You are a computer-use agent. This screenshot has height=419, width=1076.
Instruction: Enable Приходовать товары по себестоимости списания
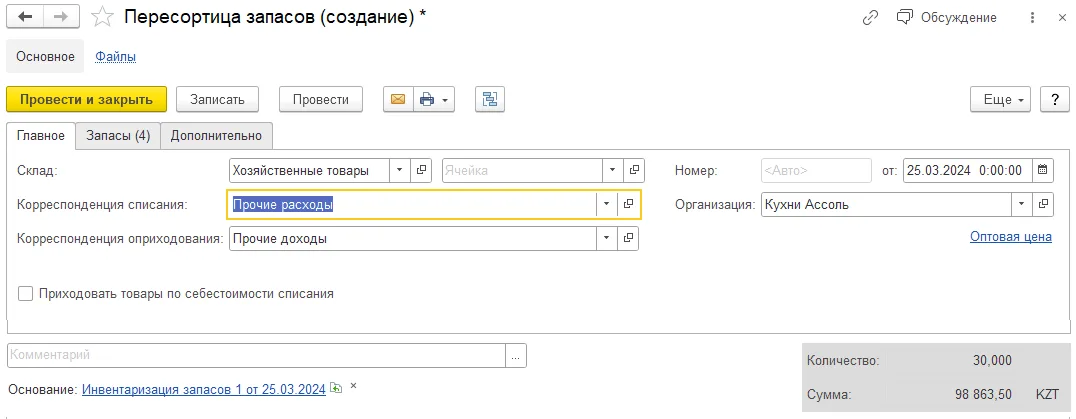point(25,294)
